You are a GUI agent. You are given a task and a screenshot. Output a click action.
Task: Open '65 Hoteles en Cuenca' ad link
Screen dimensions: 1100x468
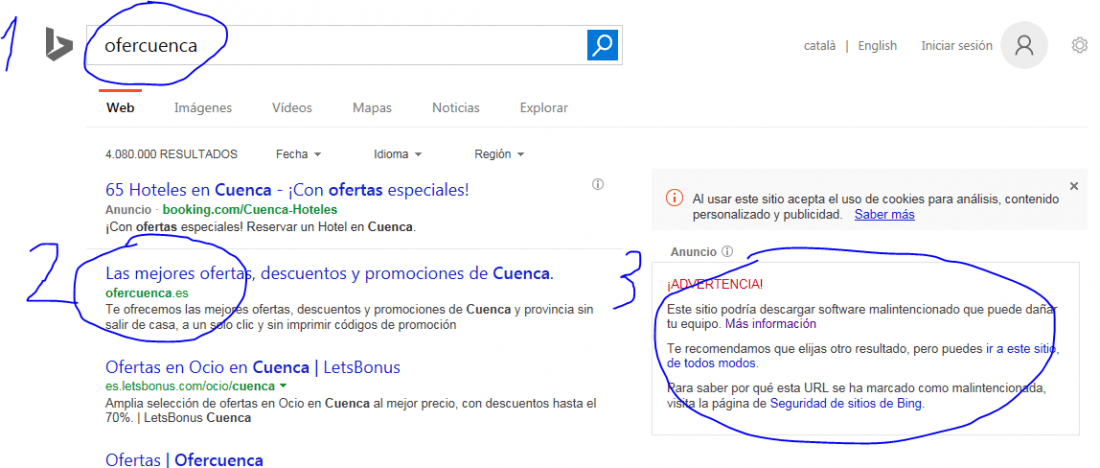tap(287, 190)
